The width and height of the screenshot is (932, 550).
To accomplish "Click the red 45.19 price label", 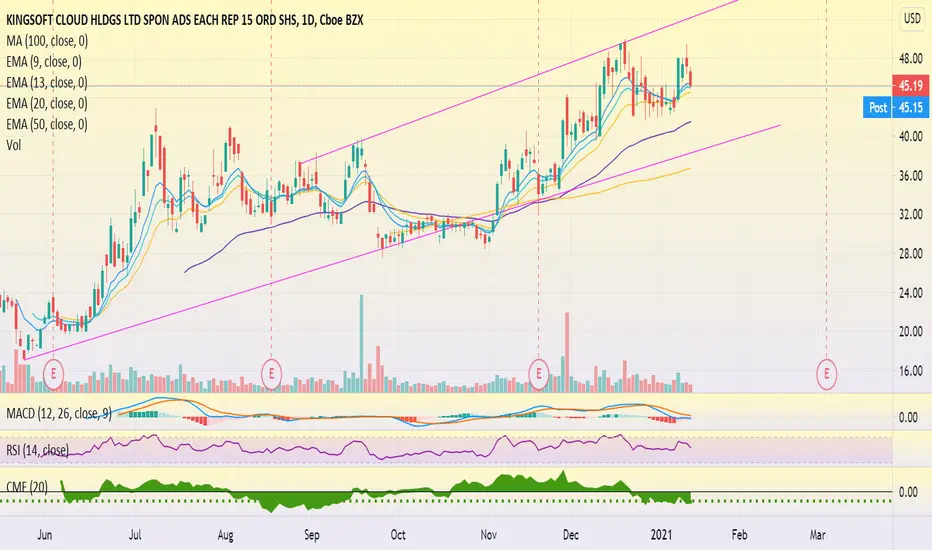I will click(x=910, y=86).
